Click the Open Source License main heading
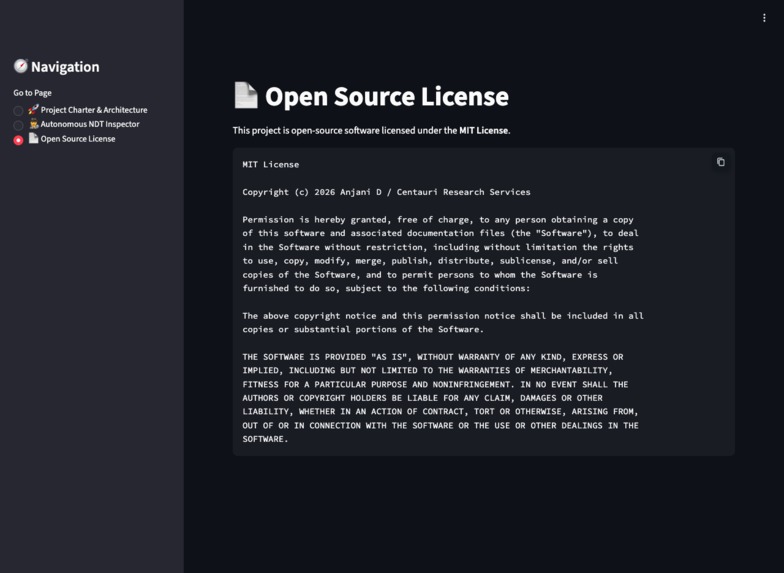The height and width of the screenshot is (573, 784). point(386,96)
